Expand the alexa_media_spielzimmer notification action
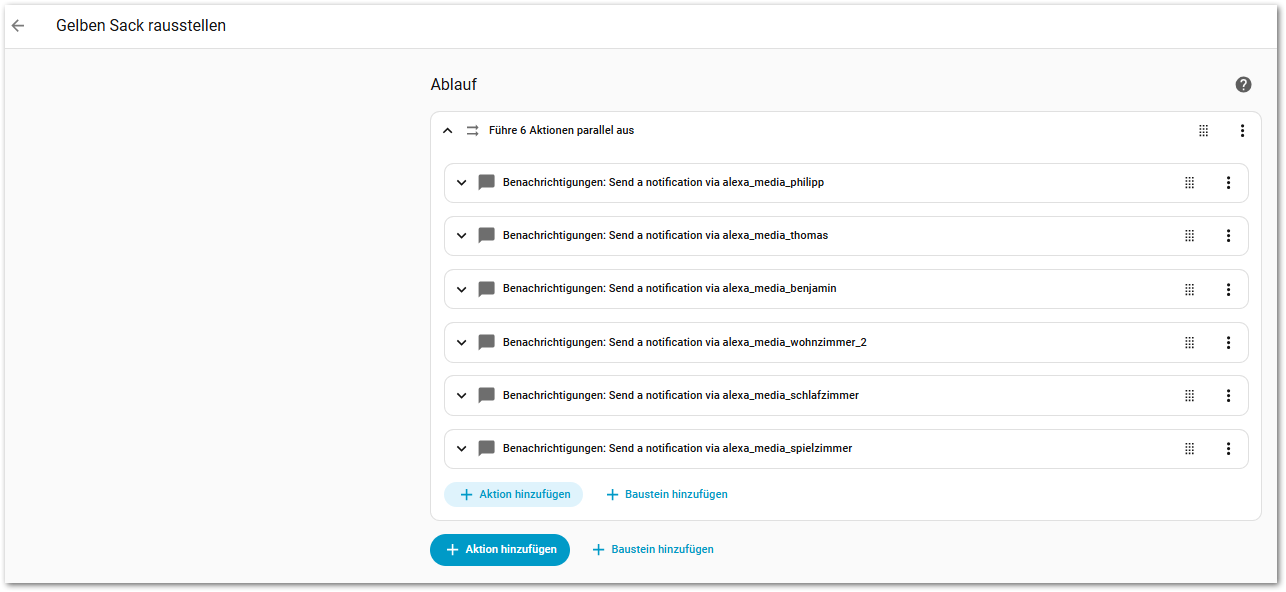The image size is (1286, 592). pos(461,449)
